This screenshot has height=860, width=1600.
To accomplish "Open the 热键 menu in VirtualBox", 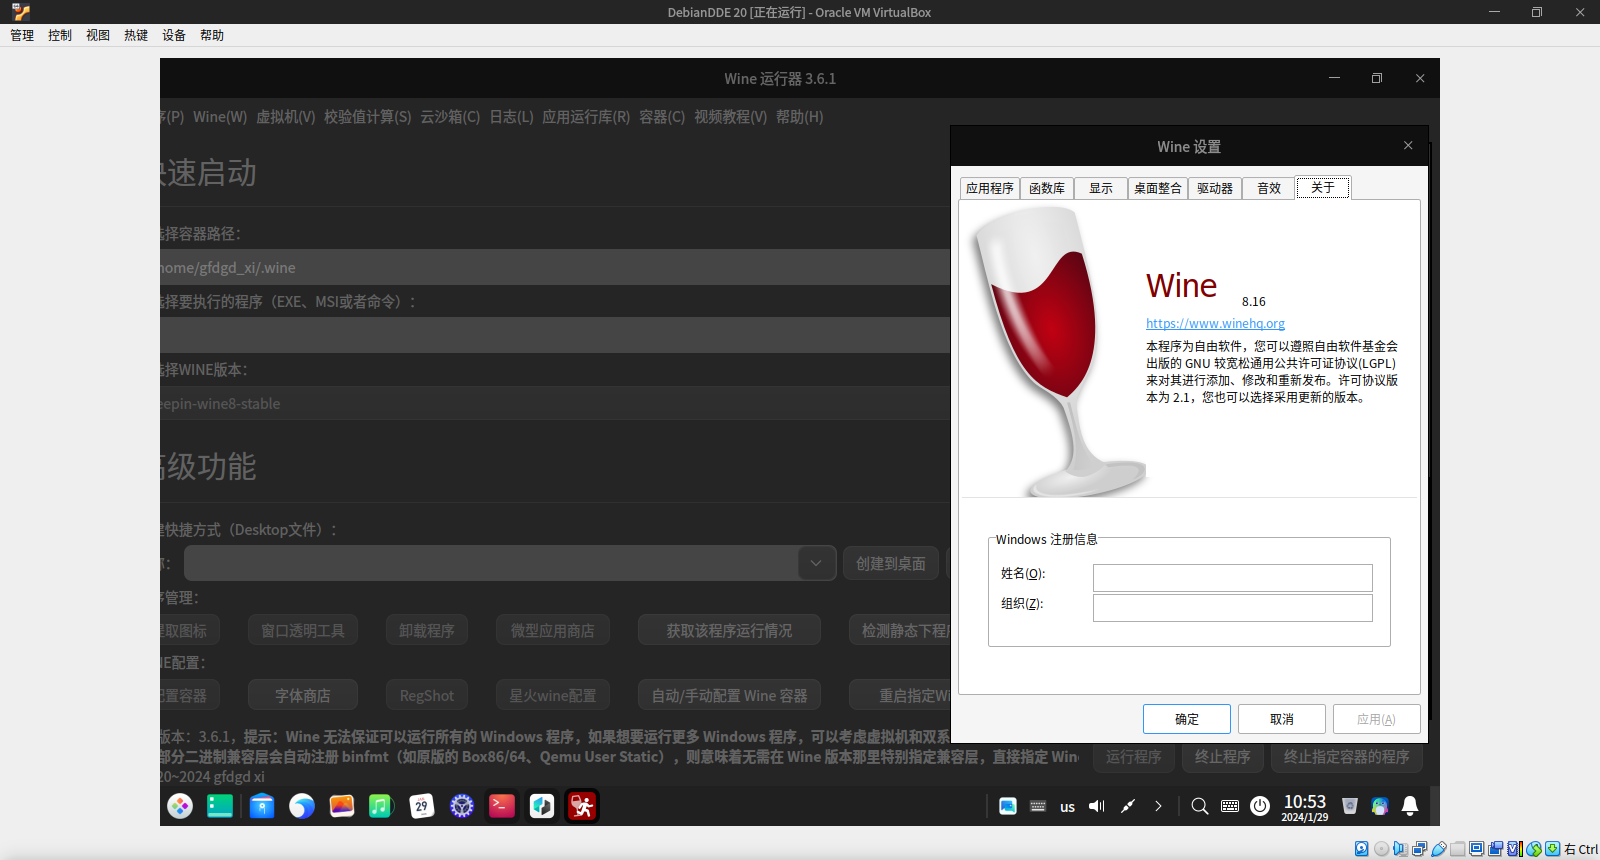I will (x=136, y=35).
